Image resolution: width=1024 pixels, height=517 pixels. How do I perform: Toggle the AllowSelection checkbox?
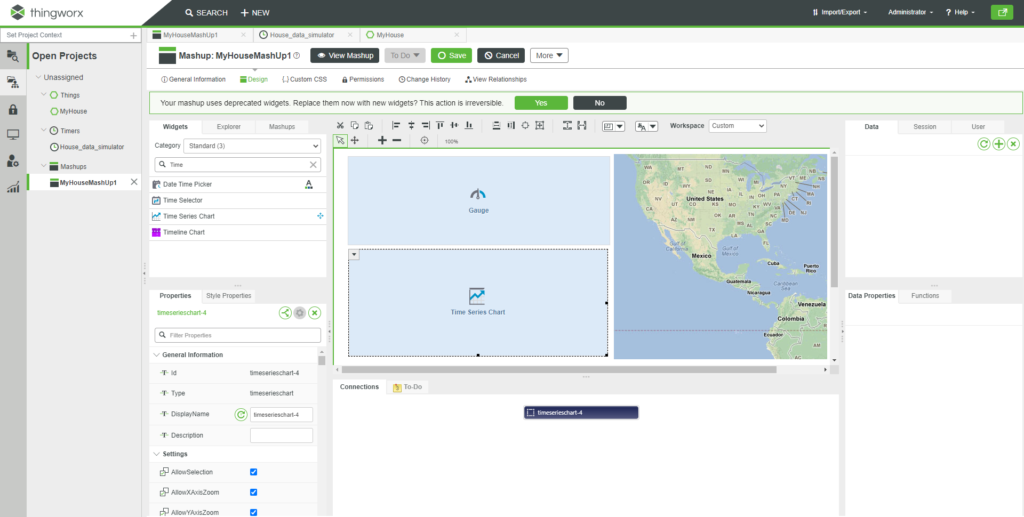click(x=253, y=472)
